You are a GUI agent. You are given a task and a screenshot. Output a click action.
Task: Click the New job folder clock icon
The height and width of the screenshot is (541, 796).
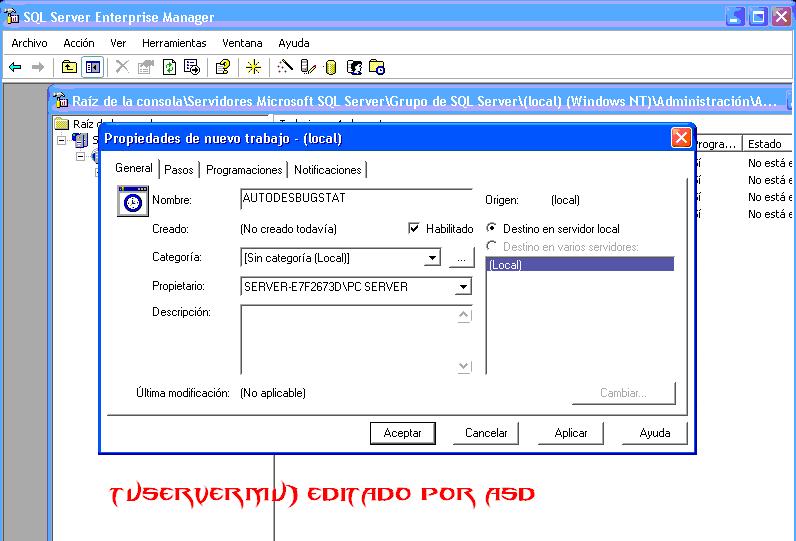click(x=377, y=67)
